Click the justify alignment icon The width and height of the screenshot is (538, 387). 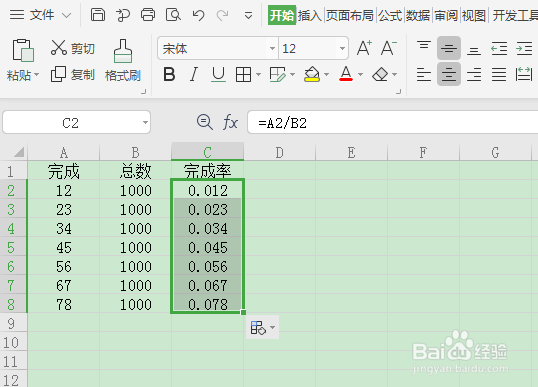tap(499, 74)
